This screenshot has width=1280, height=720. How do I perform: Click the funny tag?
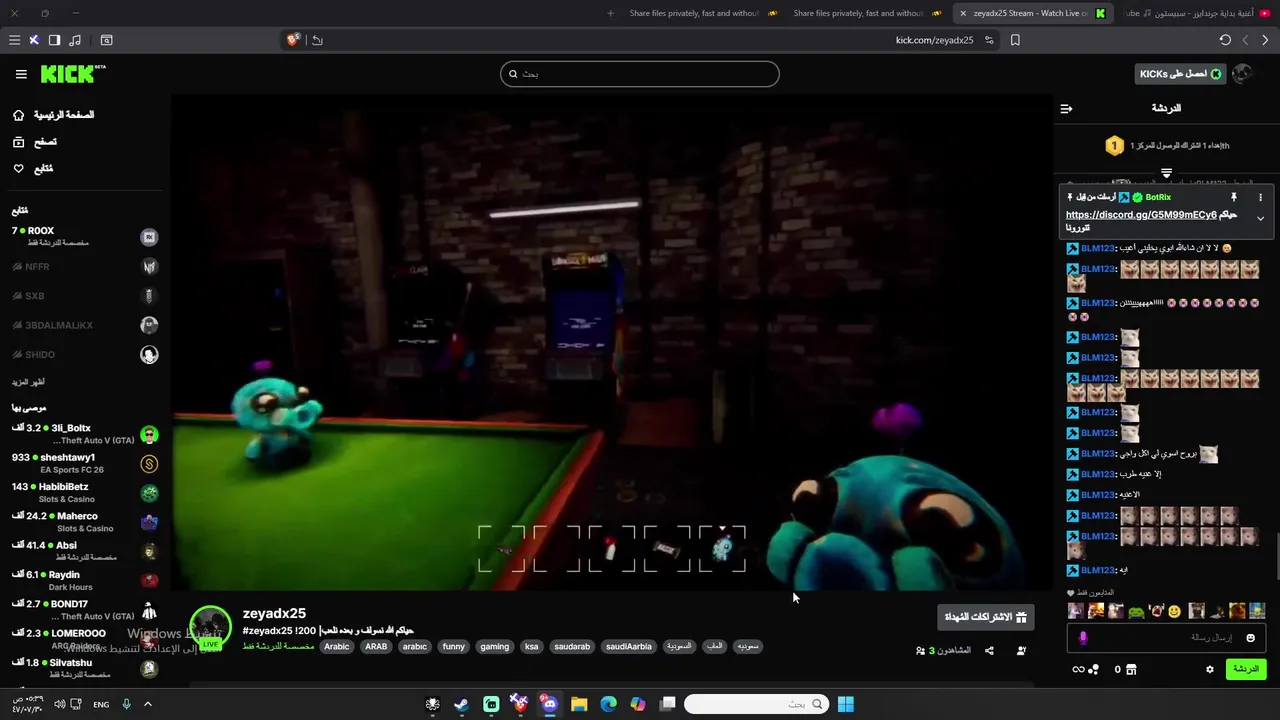[454, 647]
